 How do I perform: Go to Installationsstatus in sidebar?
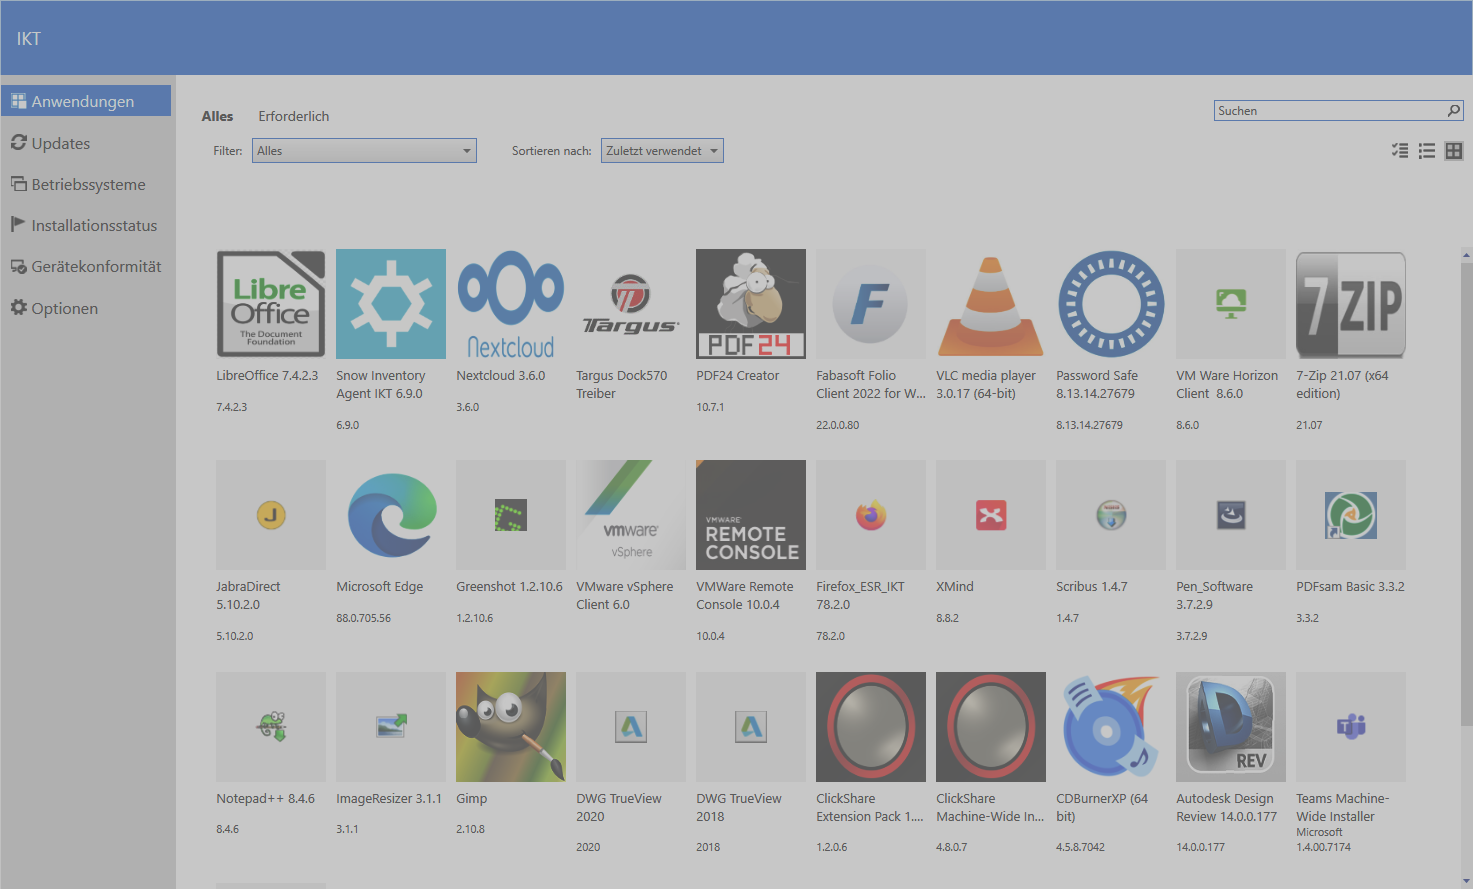click(94, 226)
